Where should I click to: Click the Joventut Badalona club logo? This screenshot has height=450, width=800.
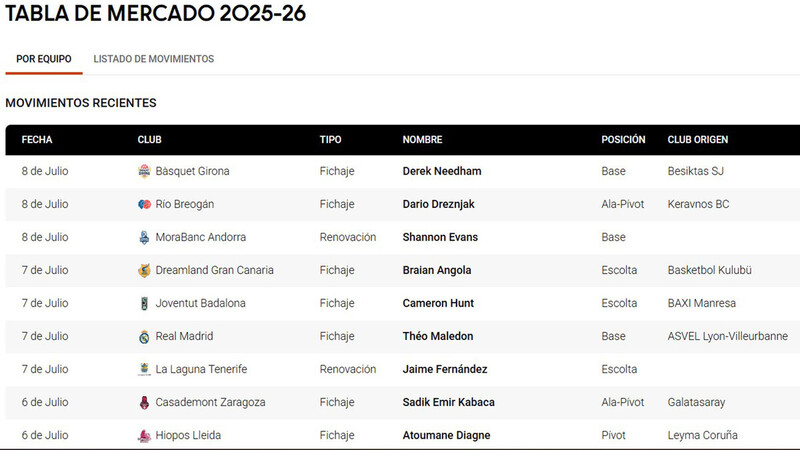point(144,303)
